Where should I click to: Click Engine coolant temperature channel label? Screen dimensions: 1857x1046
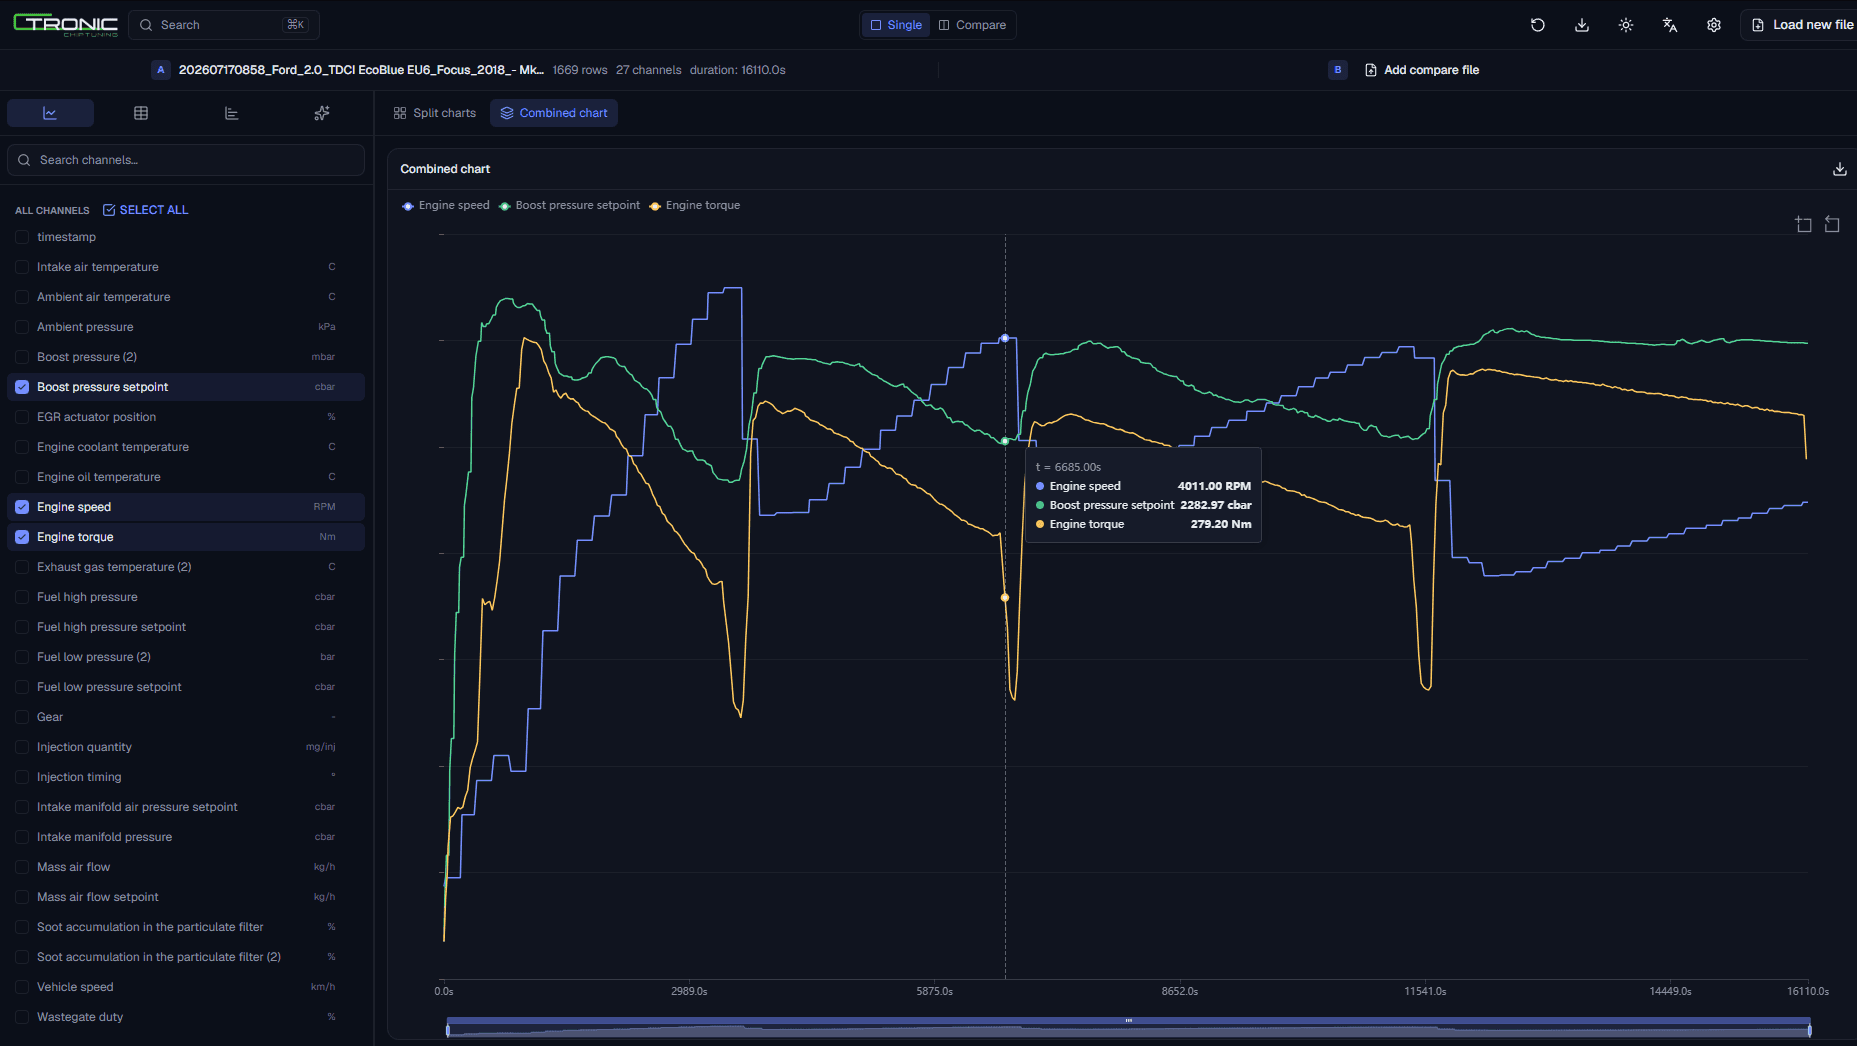pyautogui.click(x=113, y=447)
